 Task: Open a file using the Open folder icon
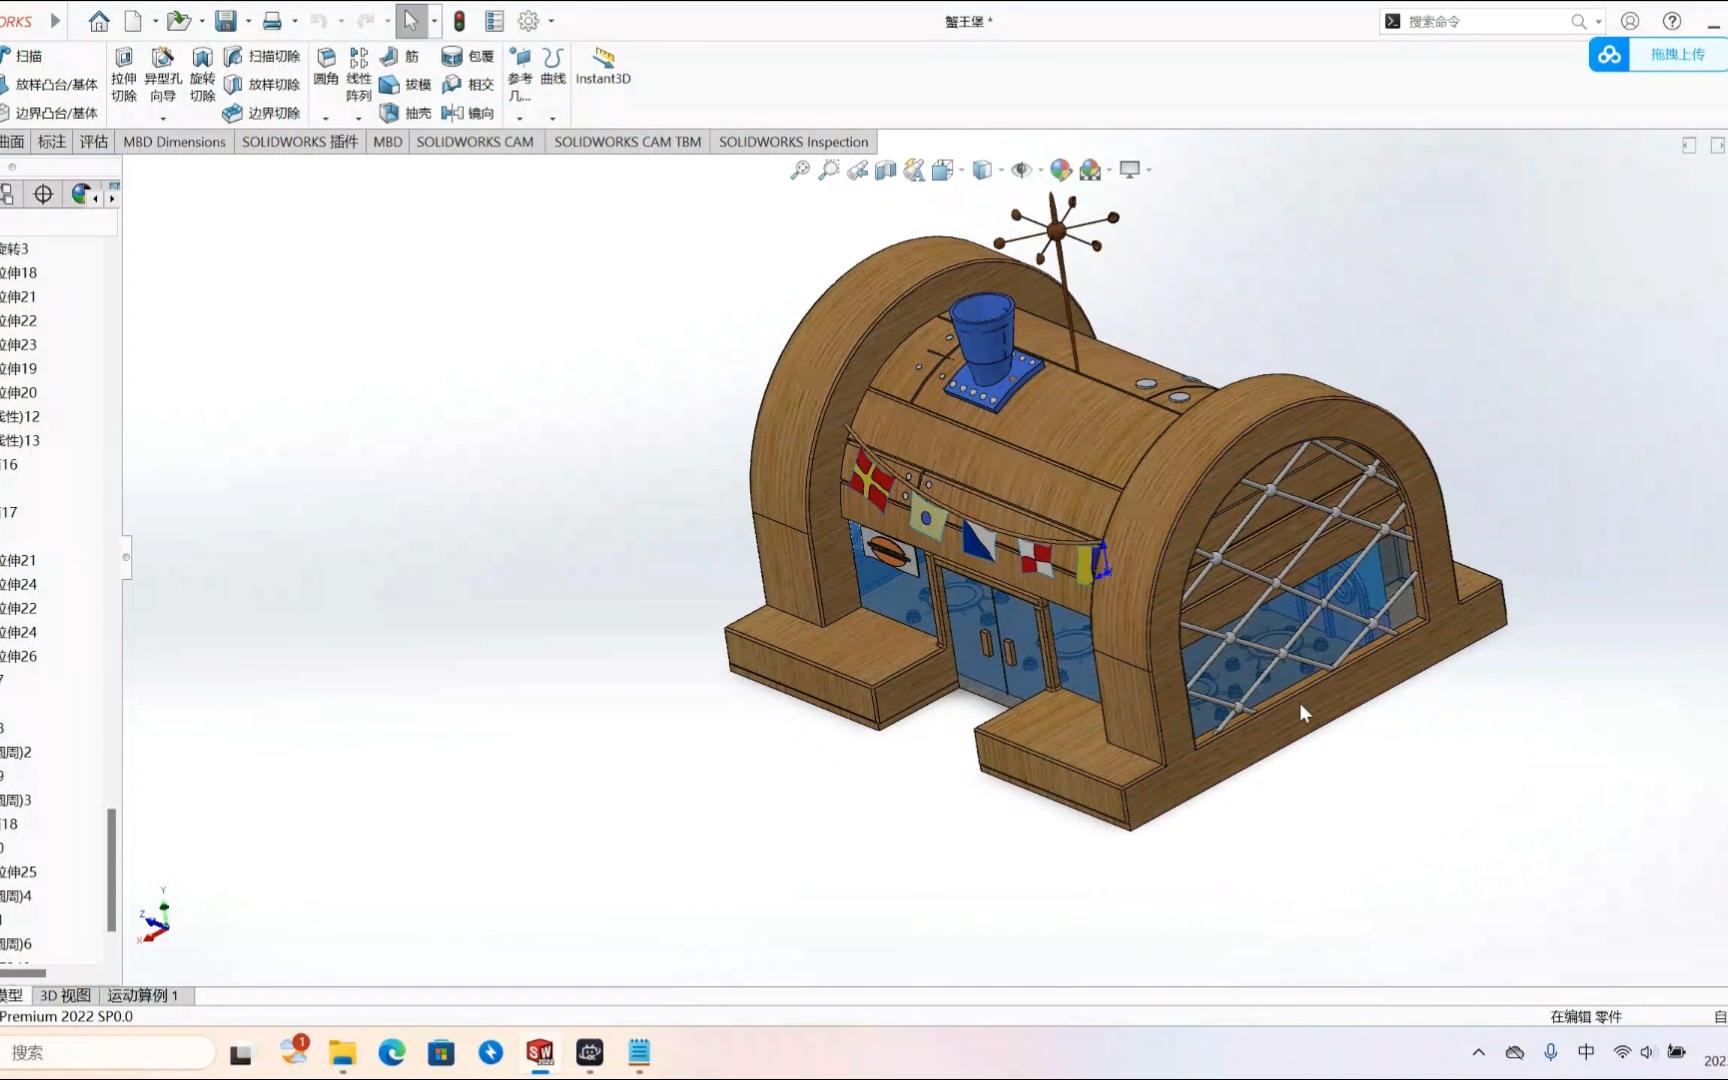click(178, 21)
